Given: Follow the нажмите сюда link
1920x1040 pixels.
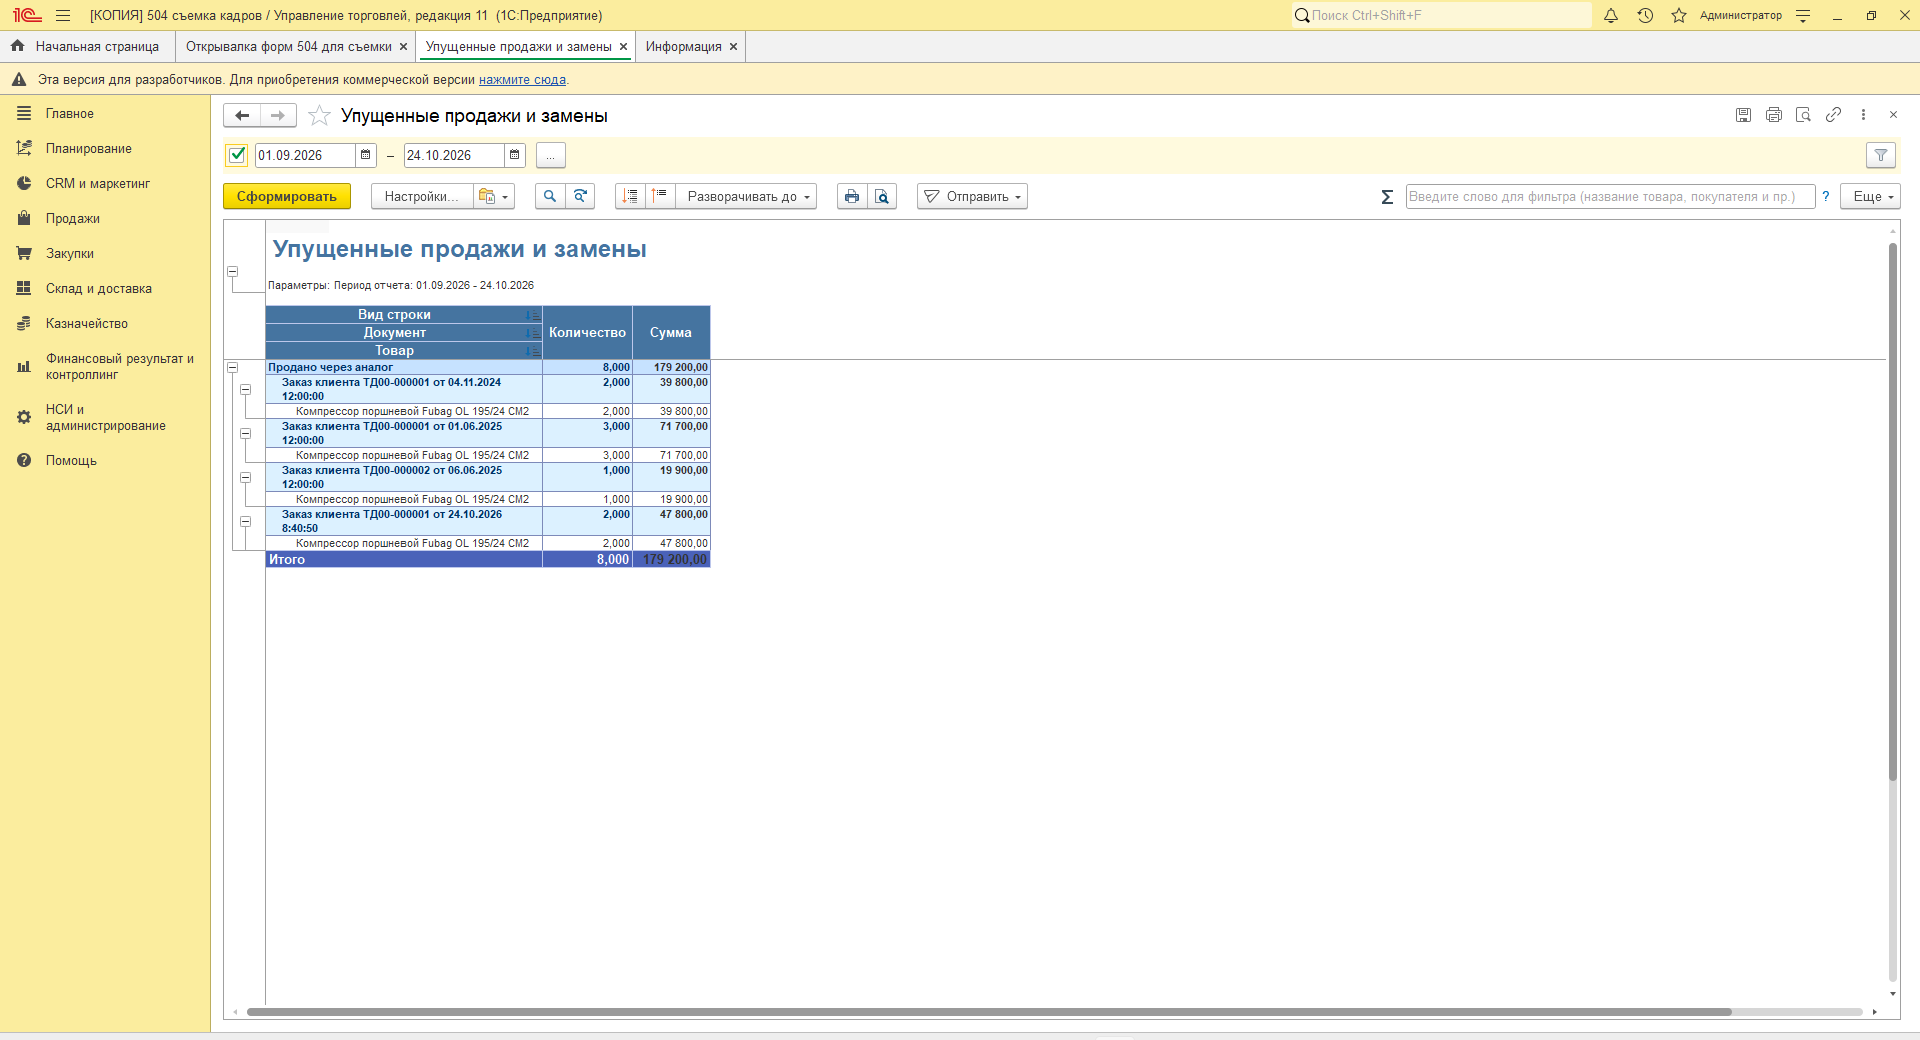Looking at the screenshot, I should click(522, 80).
